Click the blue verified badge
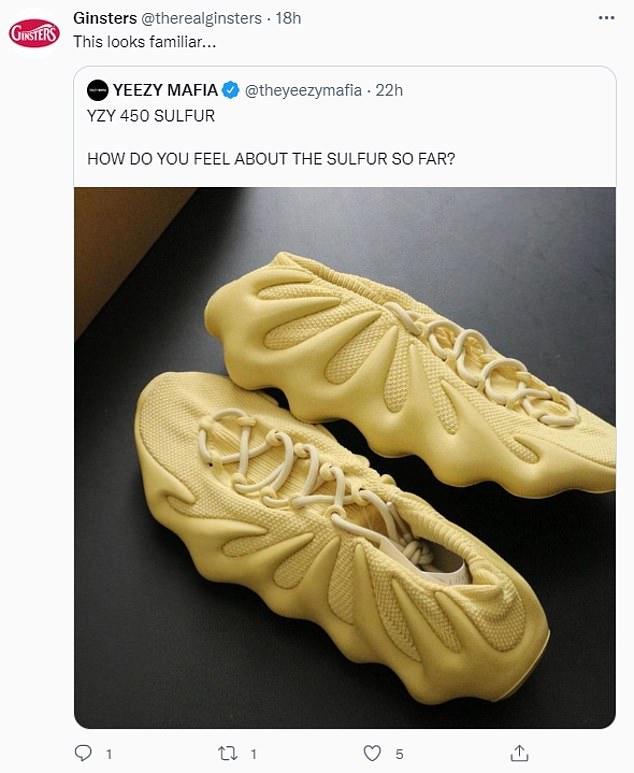 point(229,91)
